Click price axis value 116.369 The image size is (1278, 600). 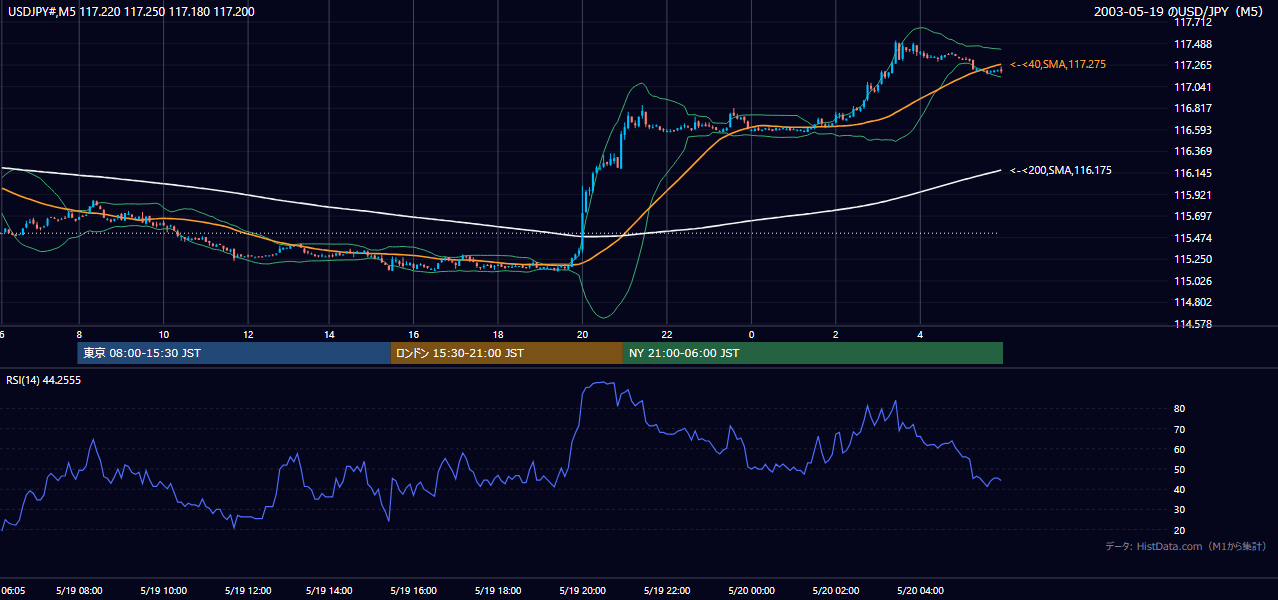click(1193, 151)
